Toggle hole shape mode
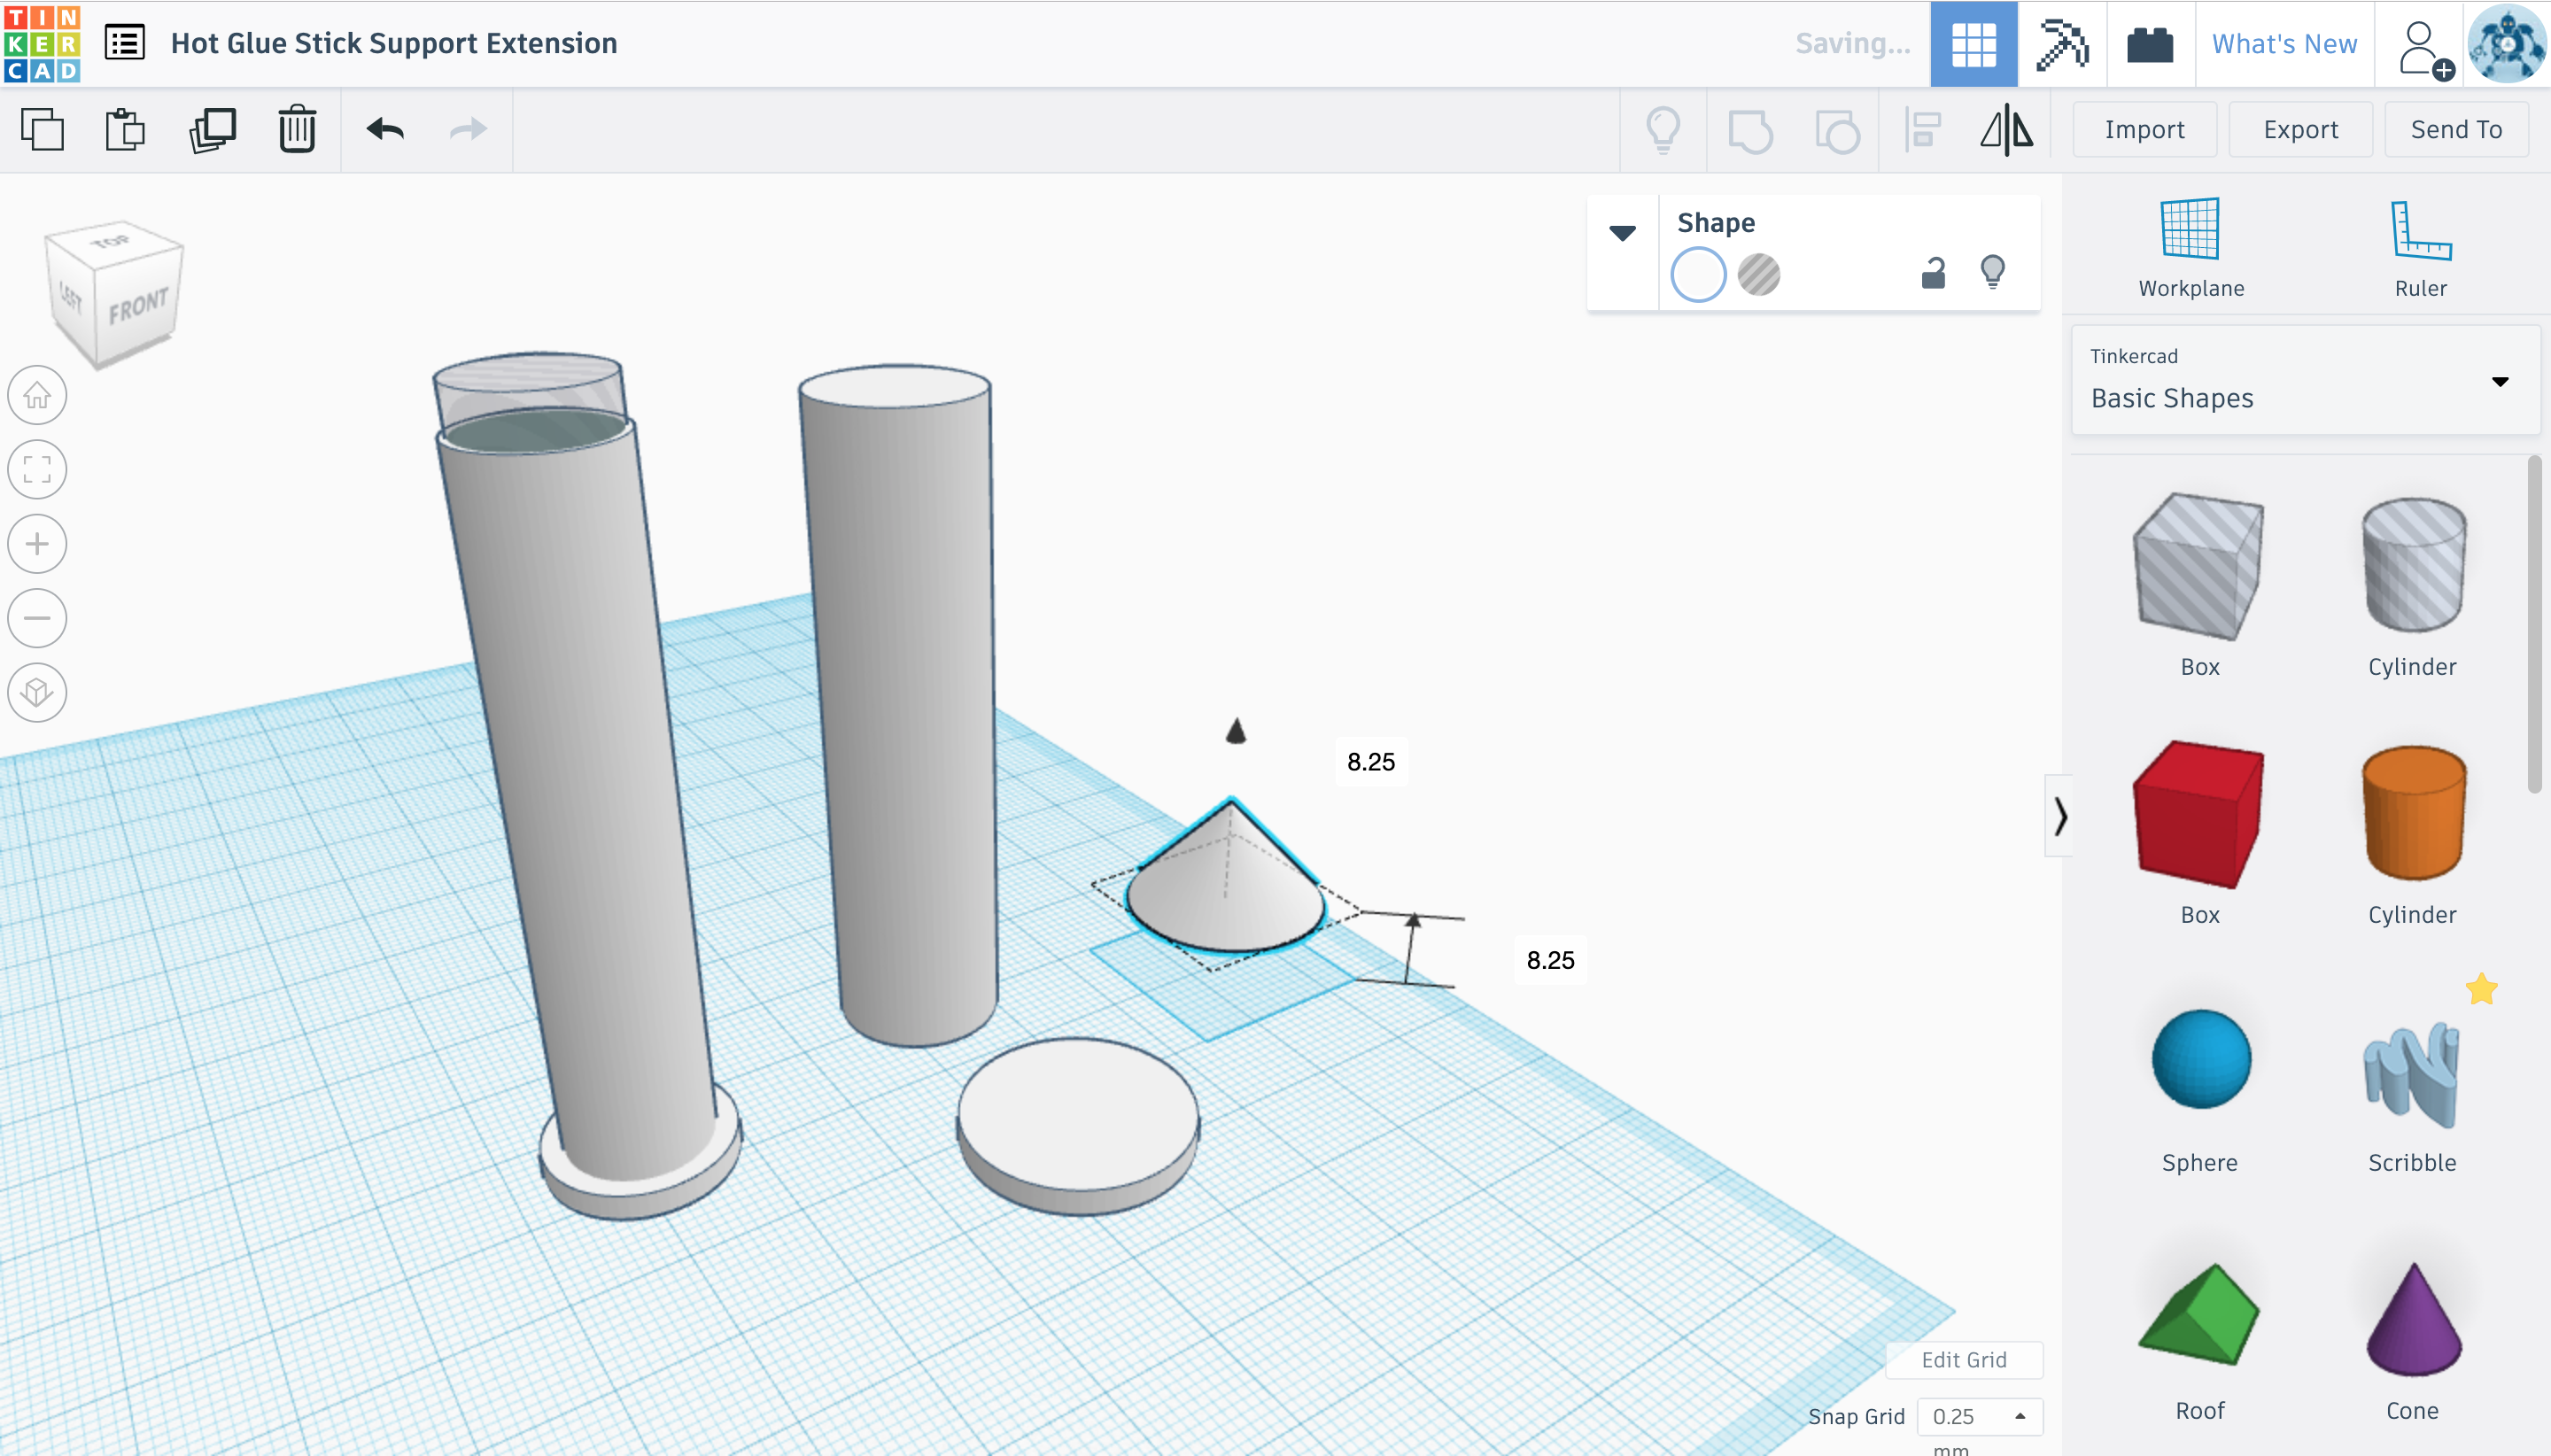The height and width of the screenshot is (1456, 2551). tap(1759, 272)
